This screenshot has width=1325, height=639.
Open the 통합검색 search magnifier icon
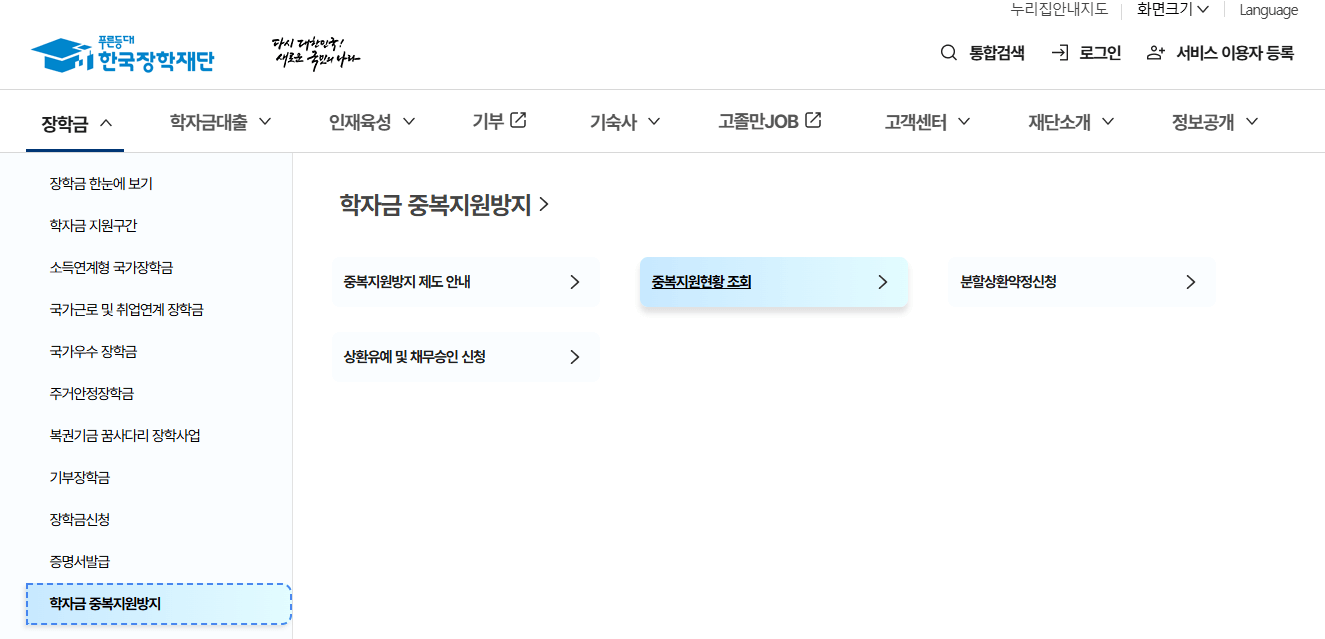(x=948, y=53)
